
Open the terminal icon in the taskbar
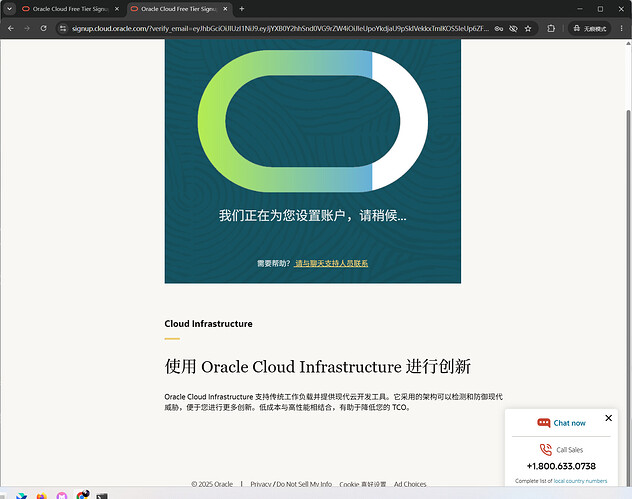point(102,496)
